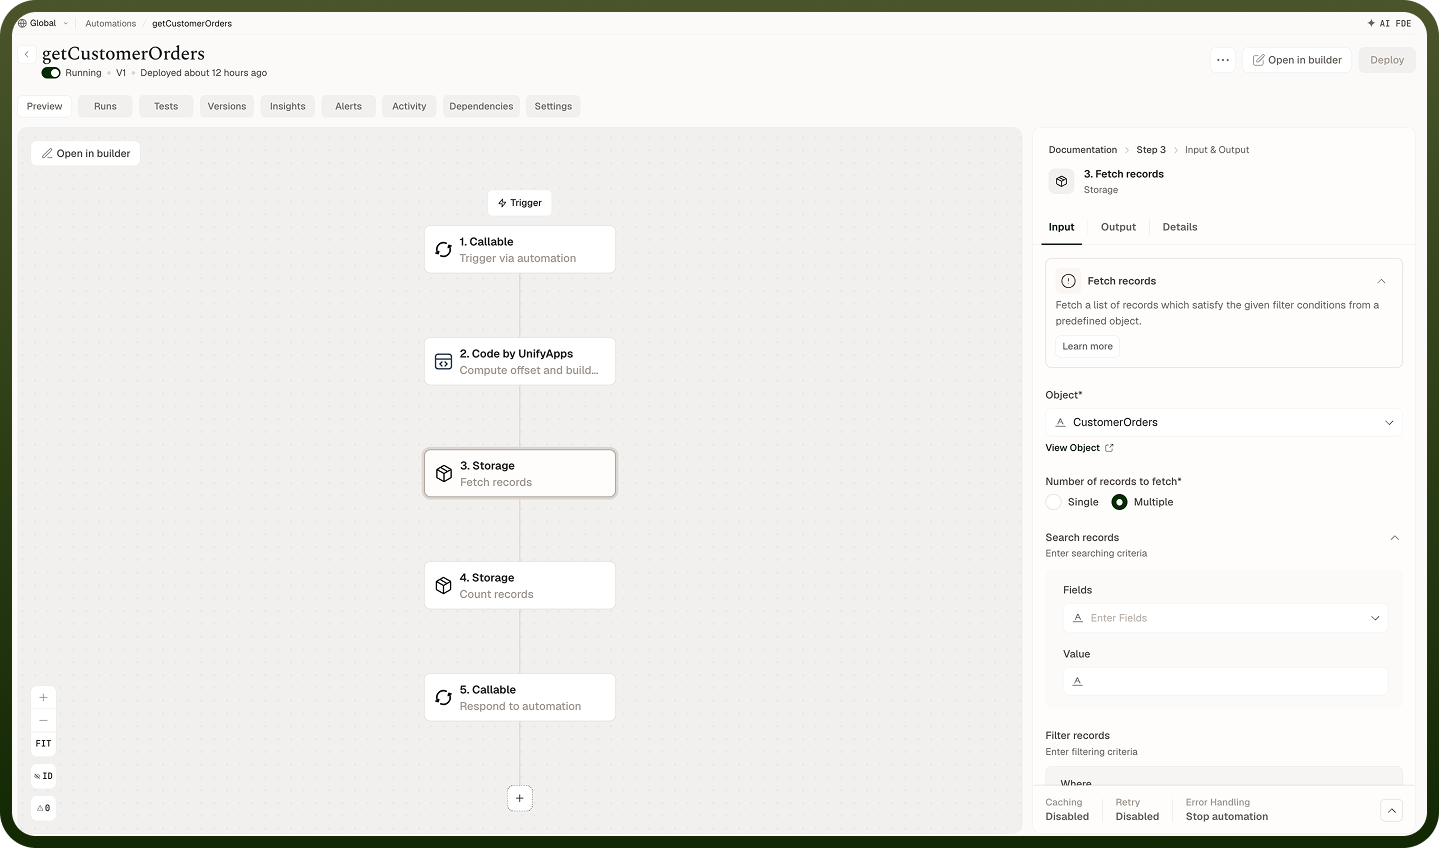Open the Versions tab

(x=227, y=106)
